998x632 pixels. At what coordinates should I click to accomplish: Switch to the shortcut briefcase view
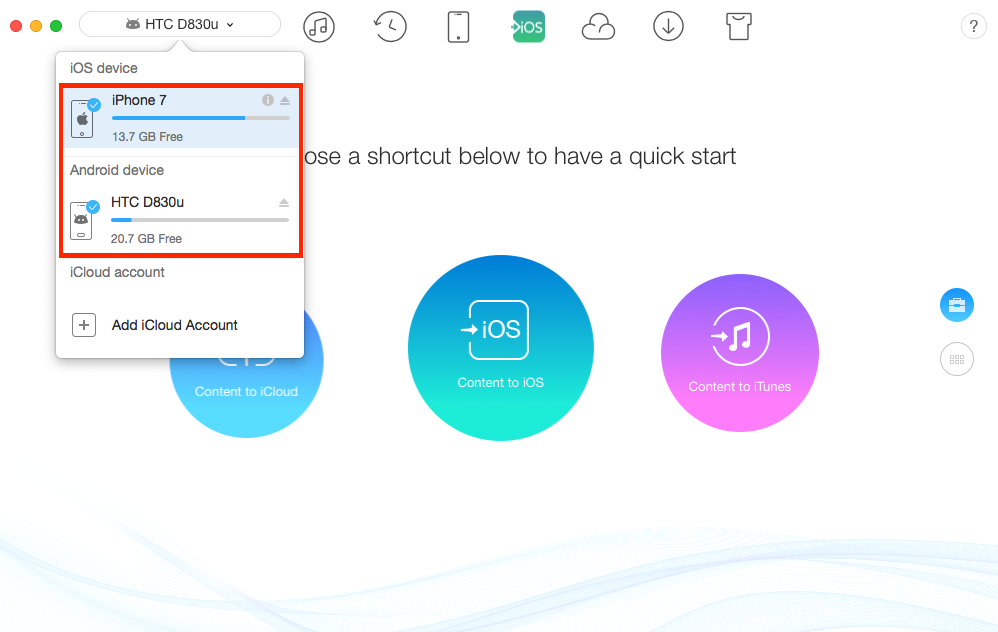(957, 305)
